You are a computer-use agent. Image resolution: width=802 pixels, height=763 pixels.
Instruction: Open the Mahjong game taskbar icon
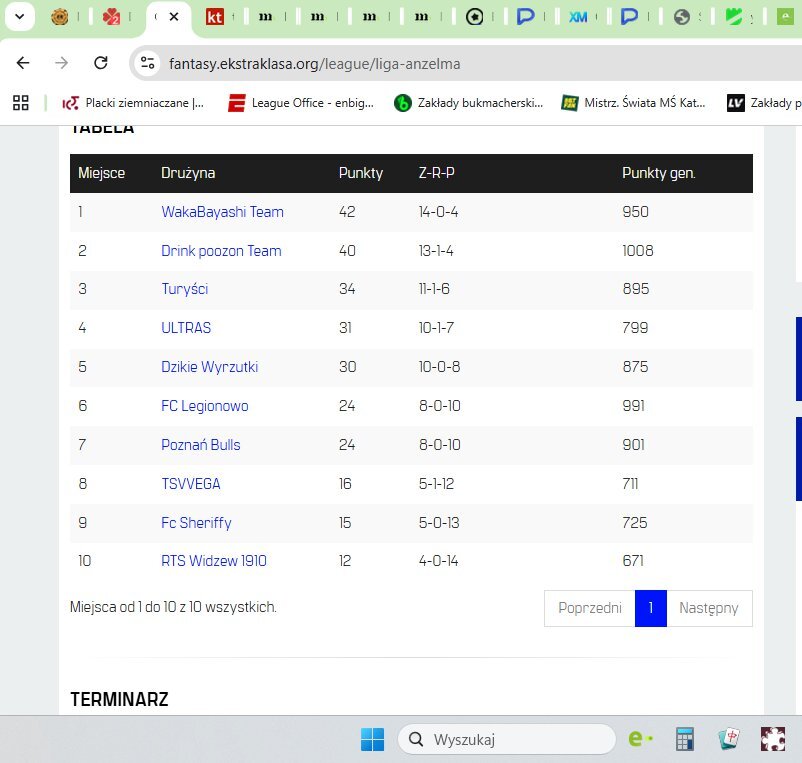pos(729,739)
